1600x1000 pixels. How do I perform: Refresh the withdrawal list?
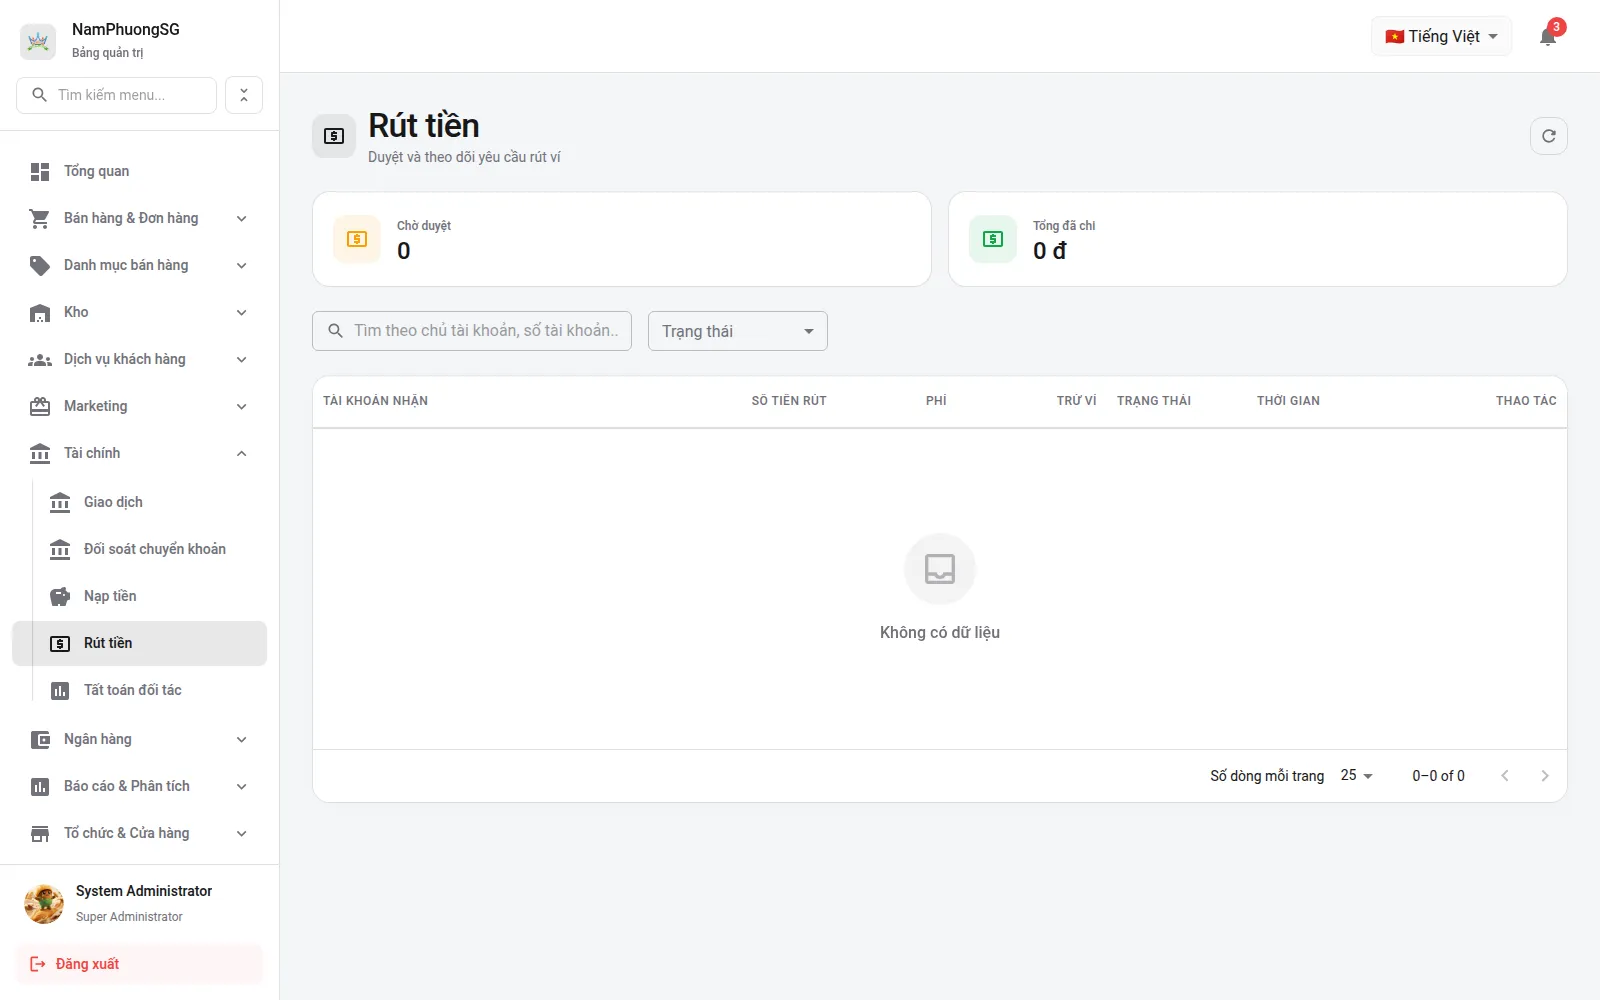[1549, 136]
